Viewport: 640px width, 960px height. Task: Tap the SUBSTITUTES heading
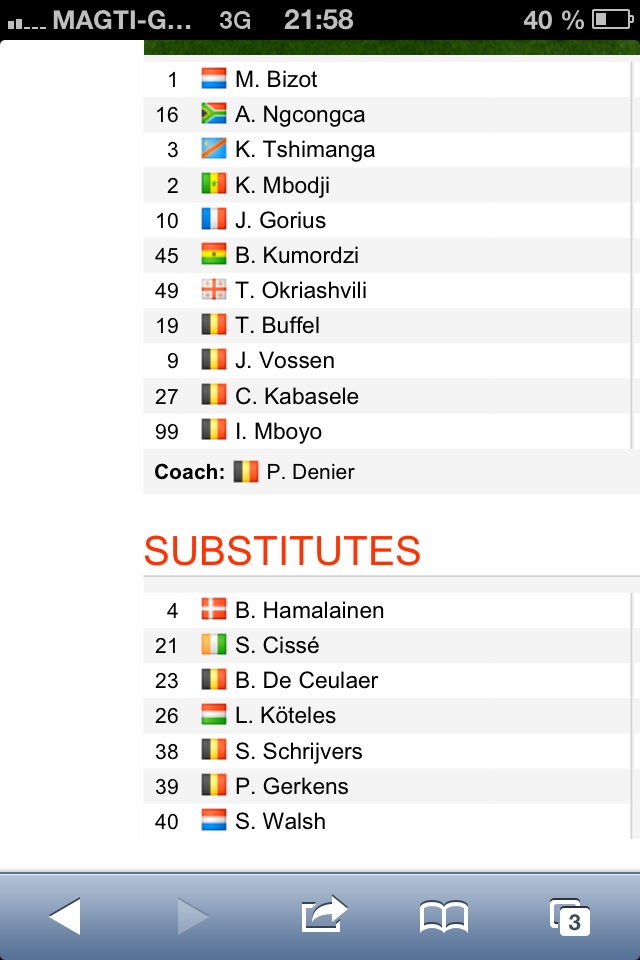(282, 551)
